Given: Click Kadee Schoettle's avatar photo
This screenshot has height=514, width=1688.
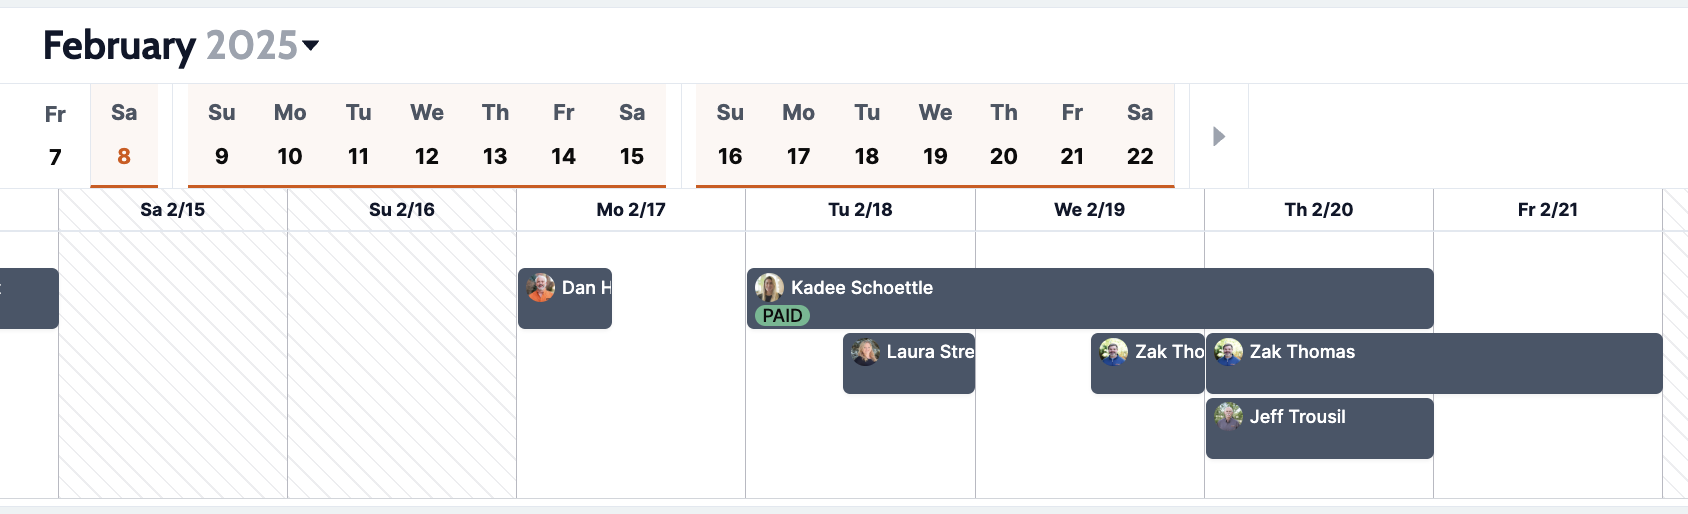Looking at the screenshot, I should (x=769, y=288).
